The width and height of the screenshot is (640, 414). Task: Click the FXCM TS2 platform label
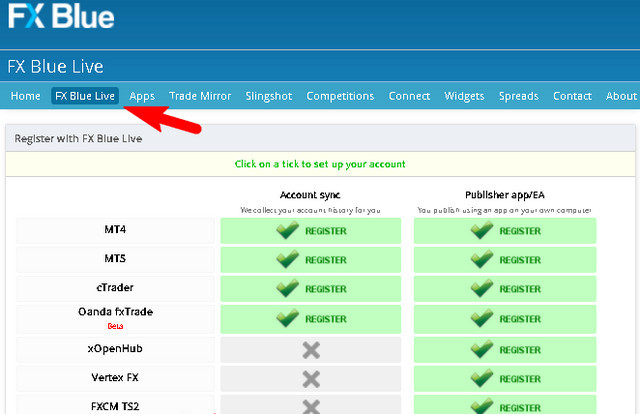coord(115,406)
